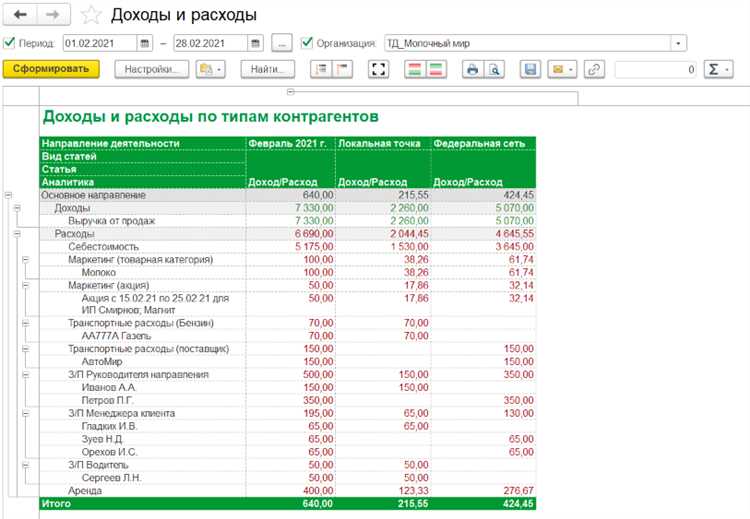Click the ТД_Молочный мир organization field
Image resolution: width=750 pixels, height=519 pixels.
tap(528, 44)
